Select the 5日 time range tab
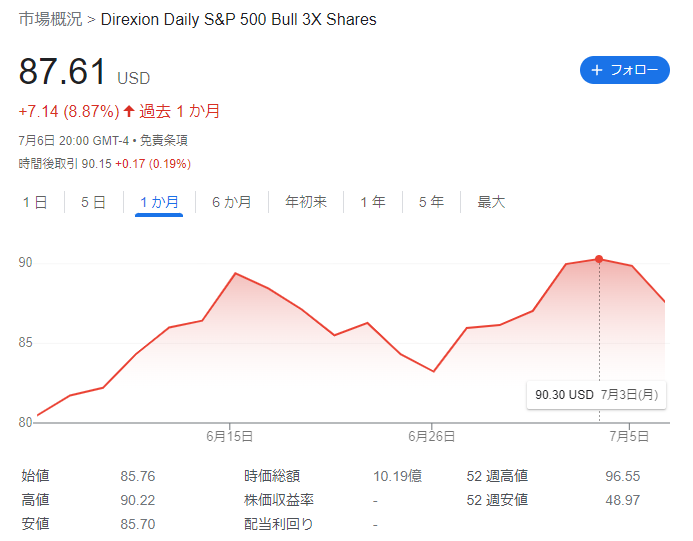 tap(93, 202)
